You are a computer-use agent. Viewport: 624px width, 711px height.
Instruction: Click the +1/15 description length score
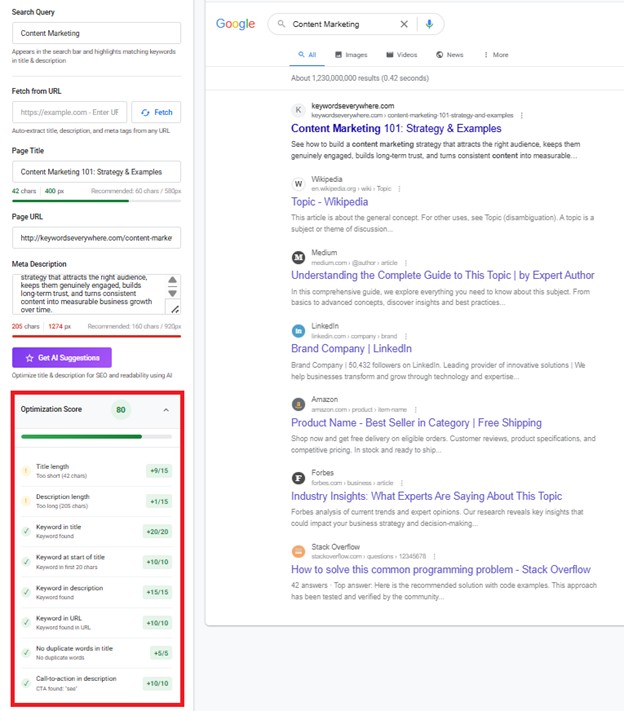159,501
